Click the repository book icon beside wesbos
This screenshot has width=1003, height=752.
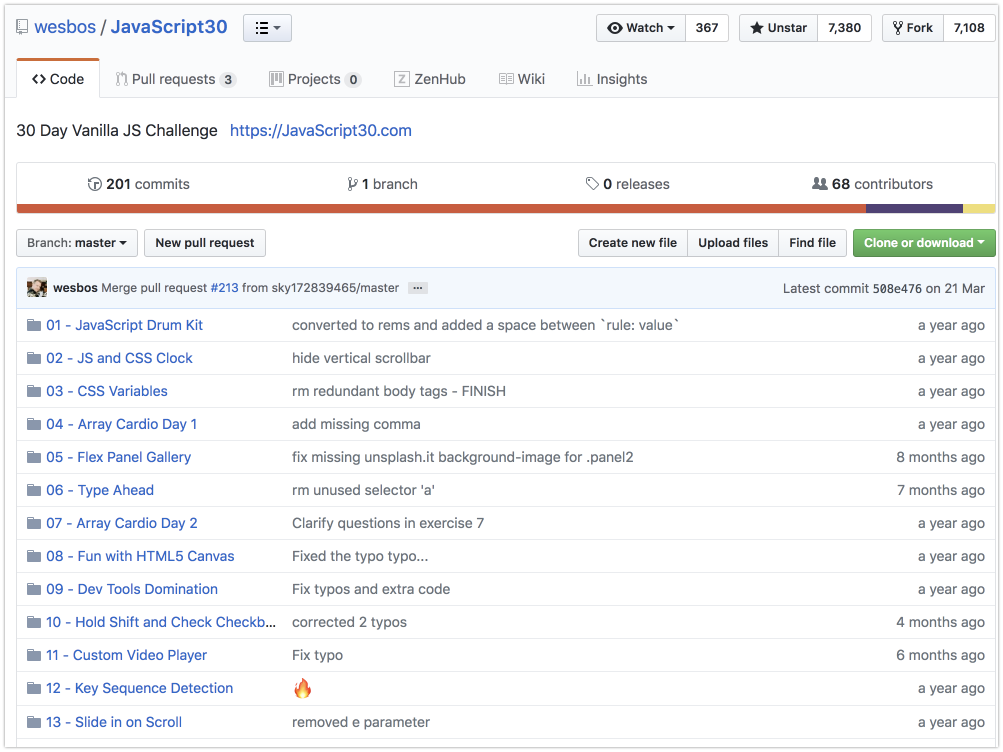[22, 27]
